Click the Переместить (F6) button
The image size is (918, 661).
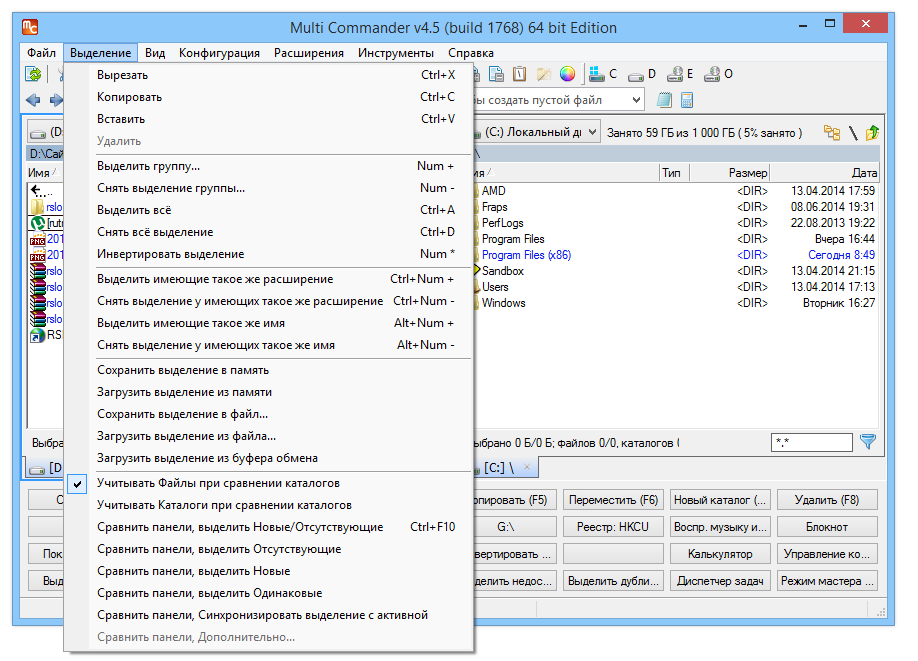pos(613,500)
